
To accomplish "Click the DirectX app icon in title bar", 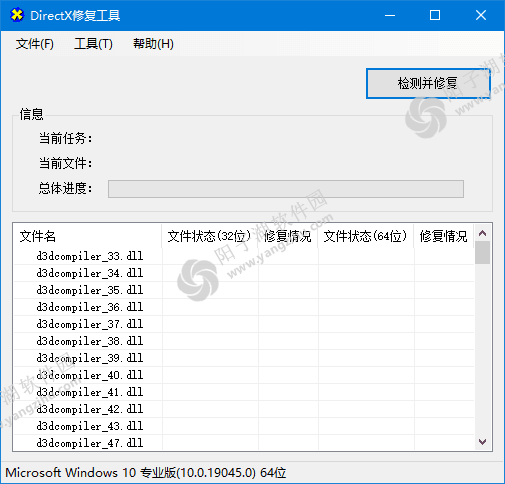I will (x=17, y=15).
